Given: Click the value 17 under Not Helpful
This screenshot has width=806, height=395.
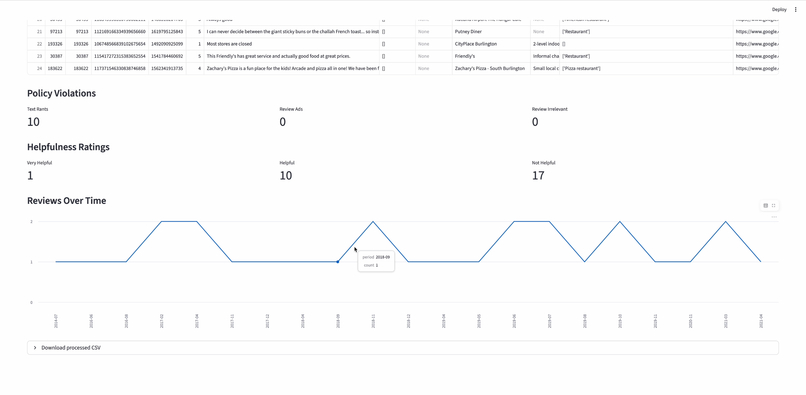Looking at the screenshot, I should click(538, 176).
